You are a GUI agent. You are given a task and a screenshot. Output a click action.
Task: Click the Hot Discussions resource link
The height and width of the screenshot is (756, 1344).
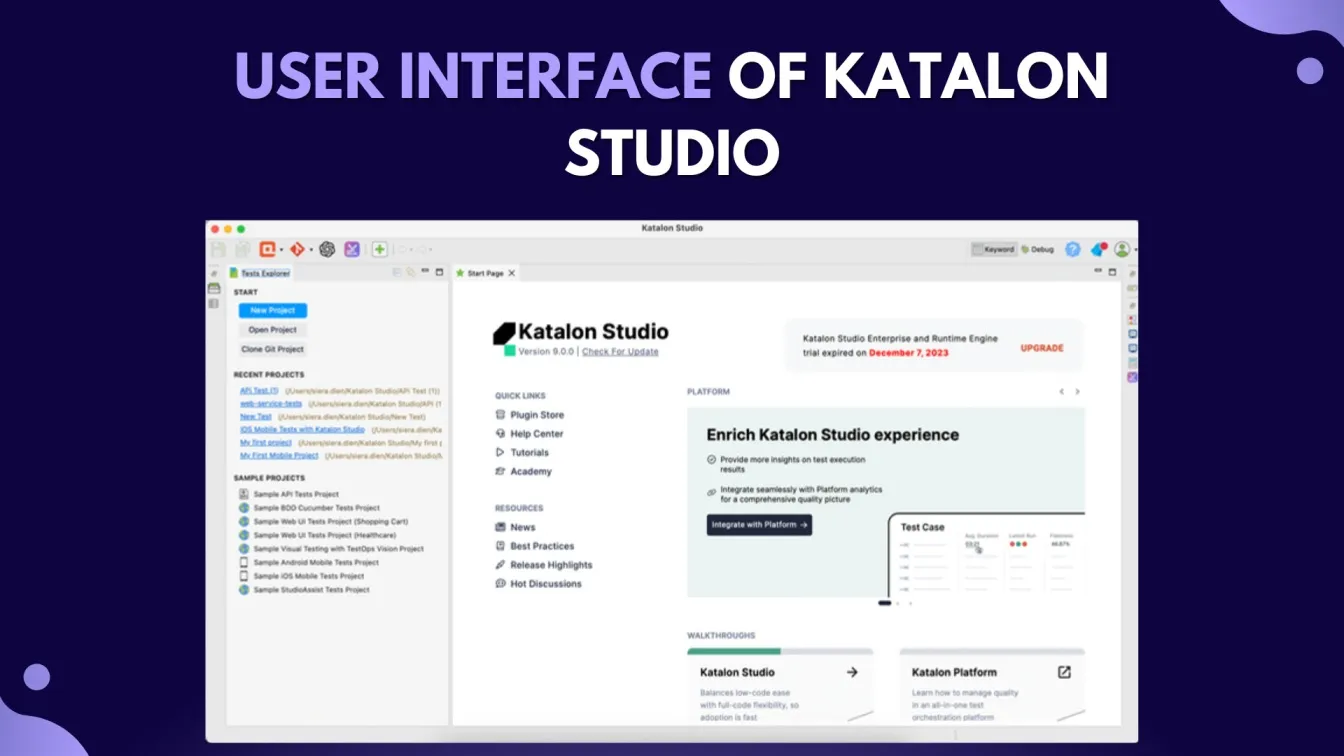click(x=539, y=584)
